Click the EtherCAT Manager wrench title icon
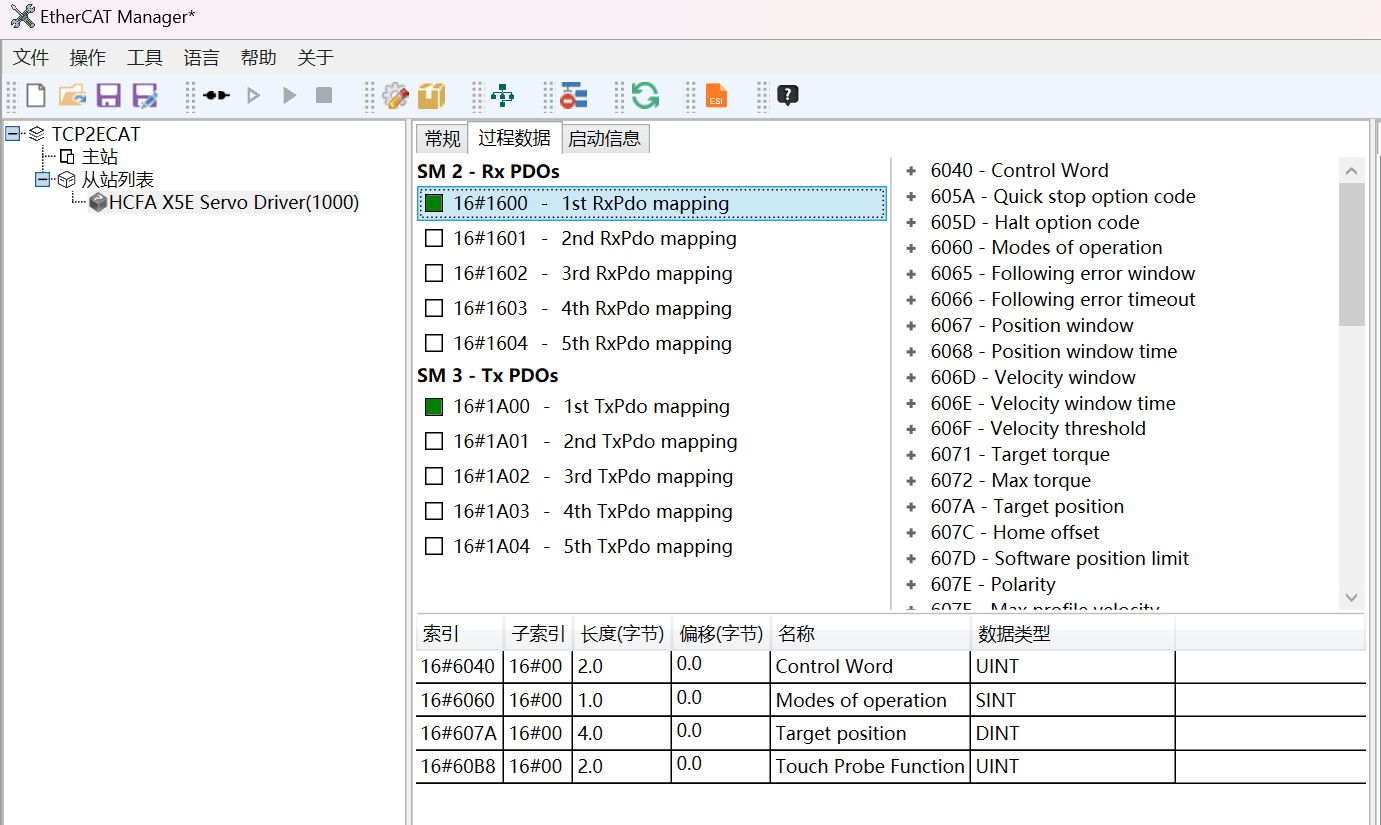Image resolution: width=1381 pixels, height=825 pixels. pyautogui.click(x=22, y=16)
